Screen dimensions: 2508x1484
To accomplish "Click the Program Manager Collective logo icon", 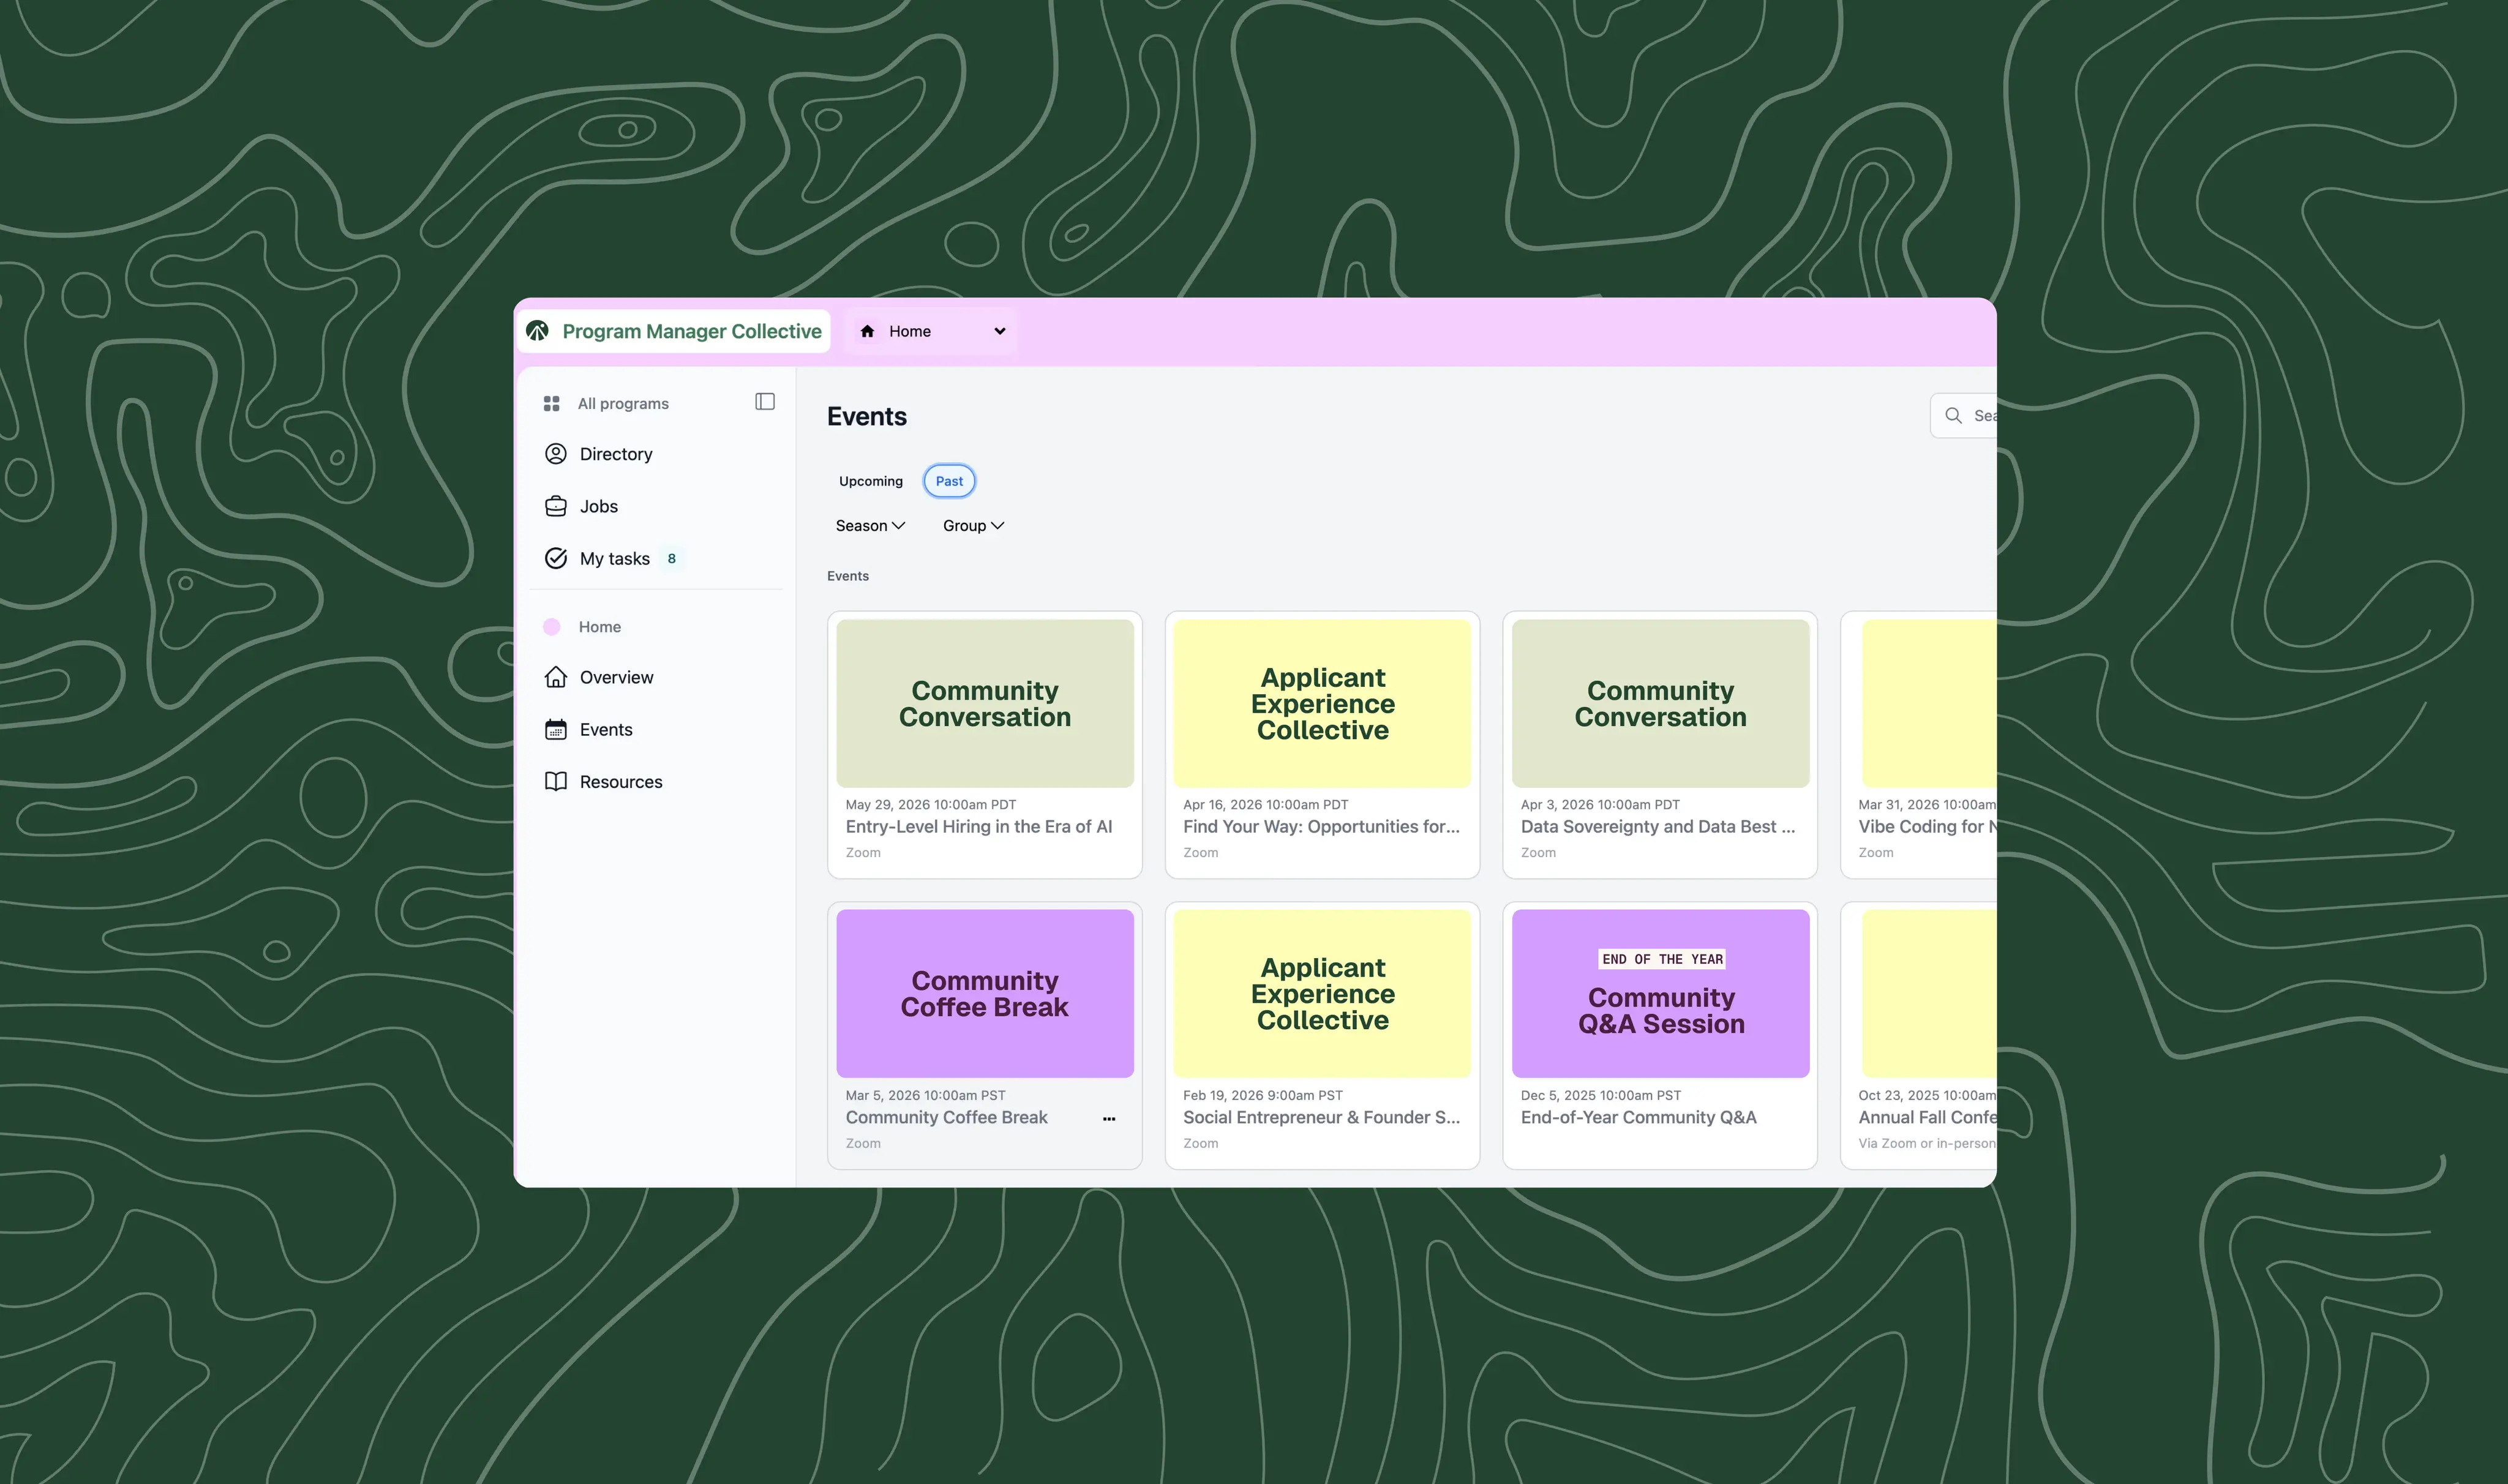I will pyautogui.click(x=538, y=331).
